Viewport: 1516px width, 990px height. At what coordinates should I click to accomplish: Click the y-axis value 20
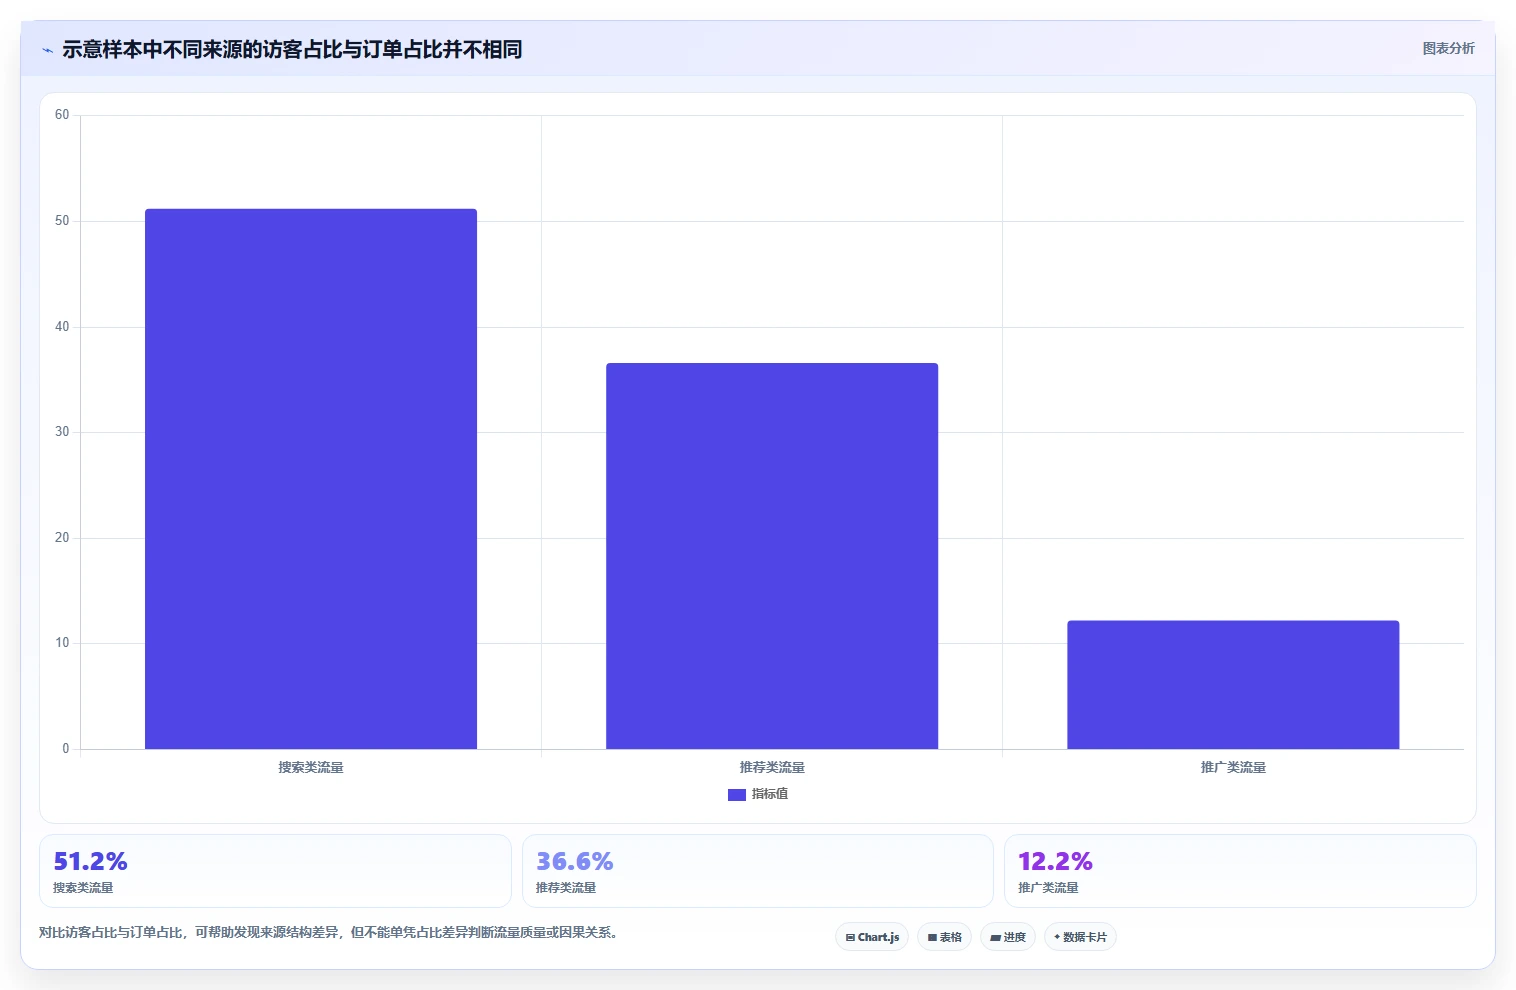point(62,538)
